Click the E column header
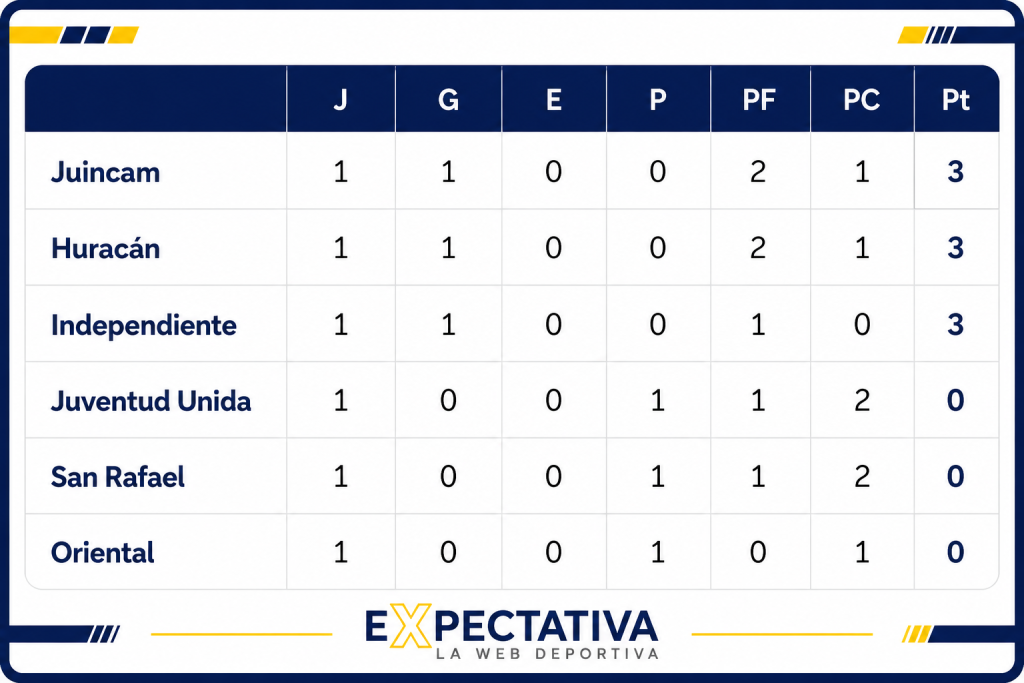This screenshot has width=1024, height=683. (x=554, y=100)
